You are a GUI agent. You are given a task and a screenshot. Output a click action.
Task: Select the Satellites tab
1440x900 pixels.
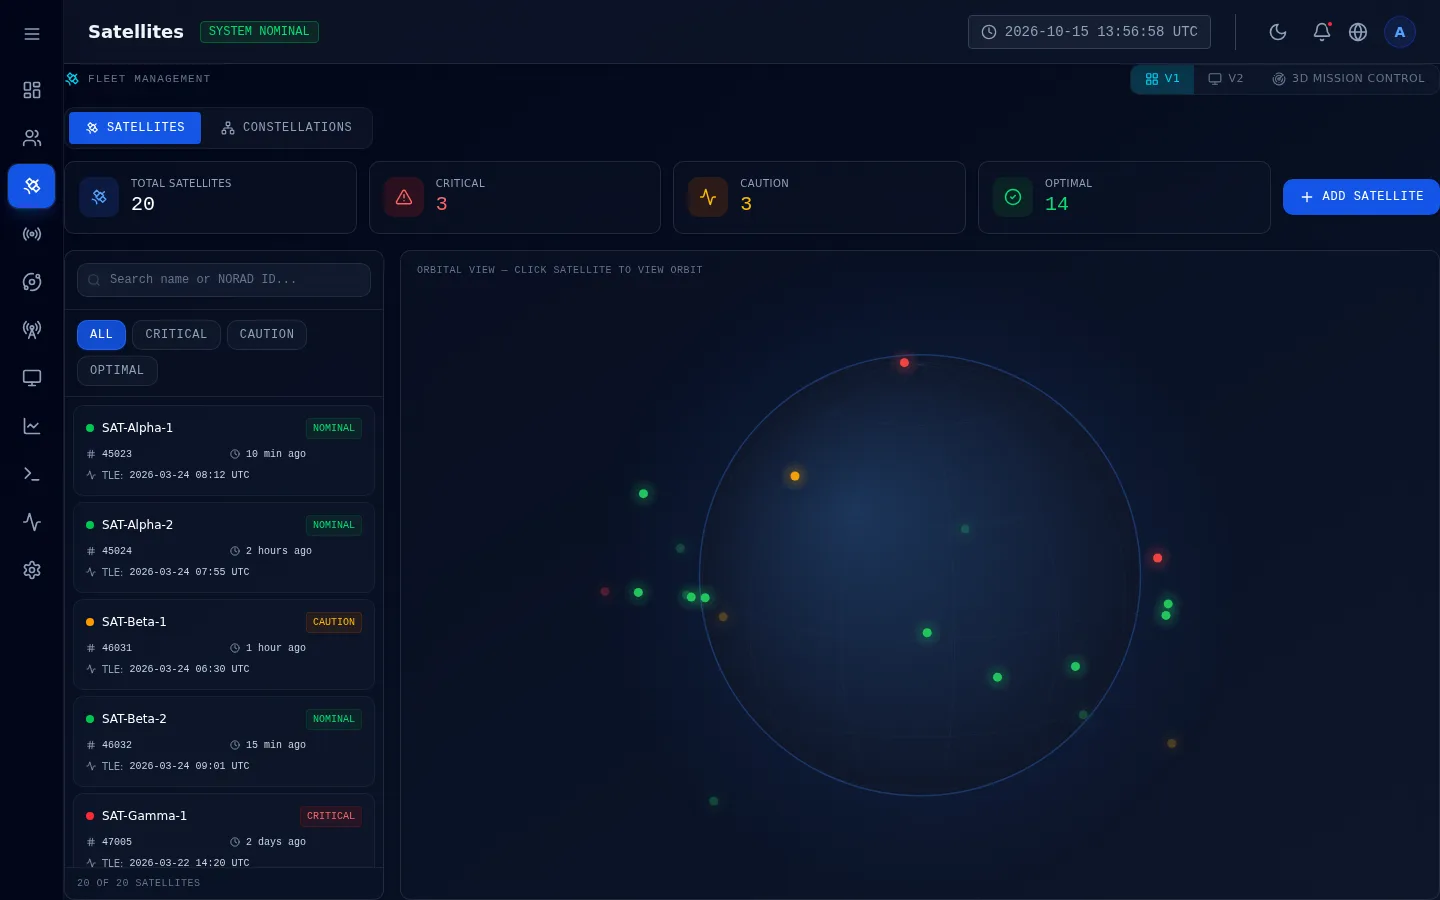tap(135, 128)
